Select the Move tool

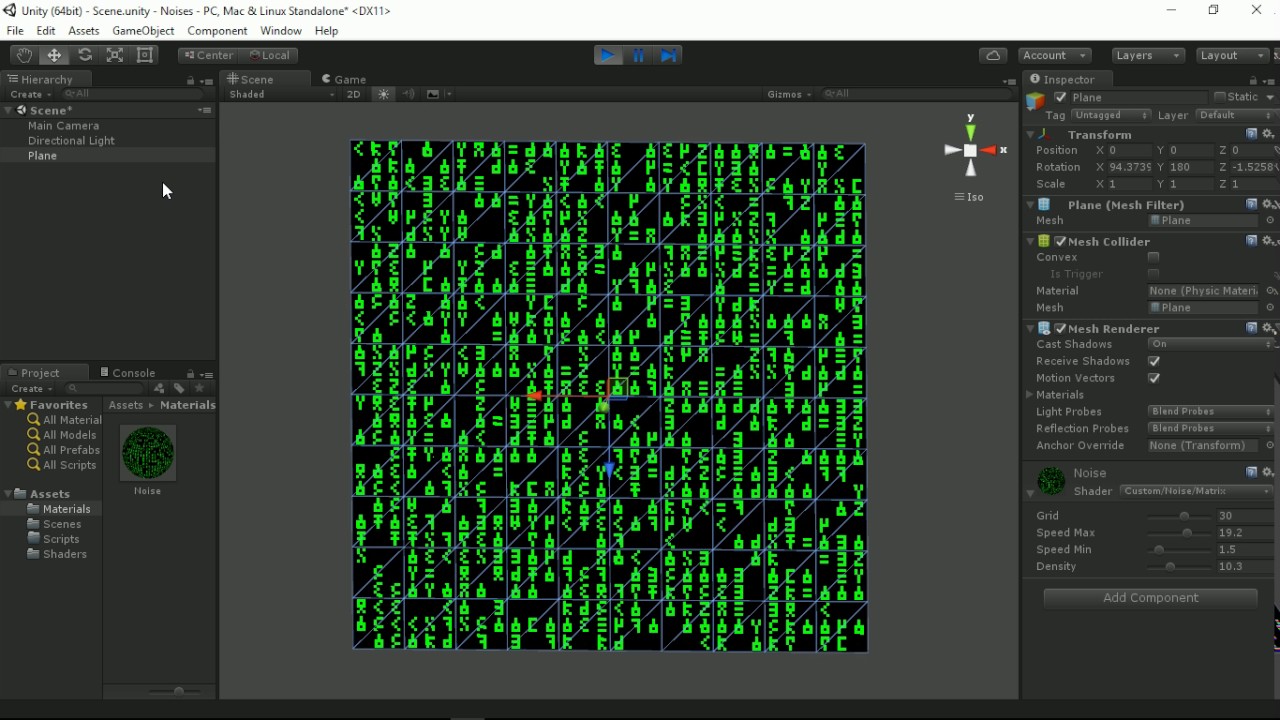(54, 55)
